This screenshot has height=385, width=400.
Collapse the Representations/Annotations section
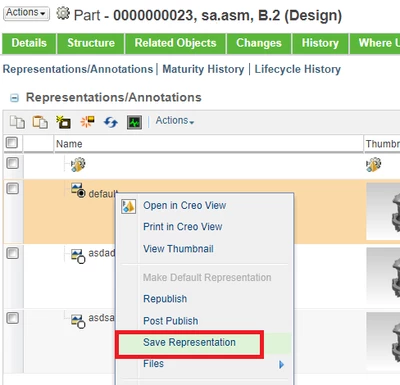tap(14, 98)
